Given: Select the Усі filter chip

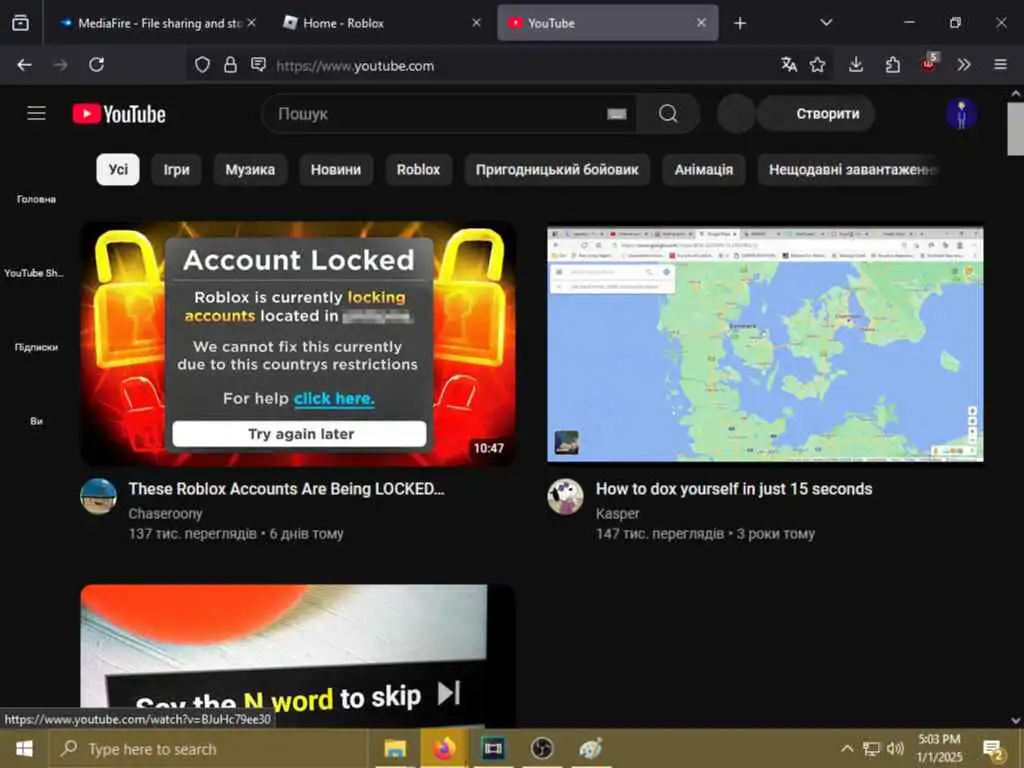Looking at the screenshot, I should pos(118,170).
